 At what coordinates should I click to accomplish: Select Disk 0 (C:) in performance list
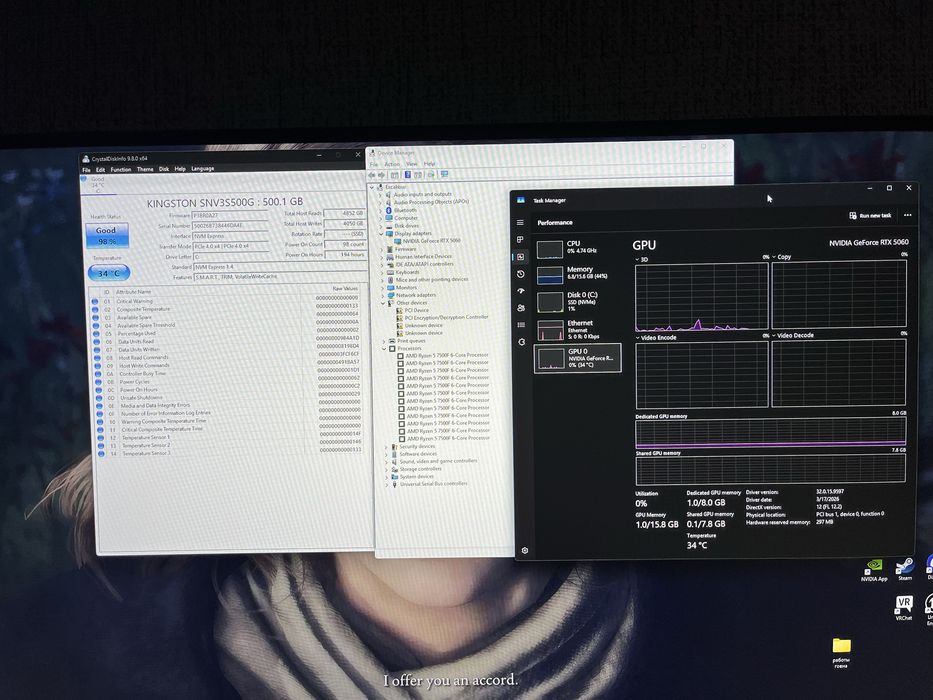(577, 301)
